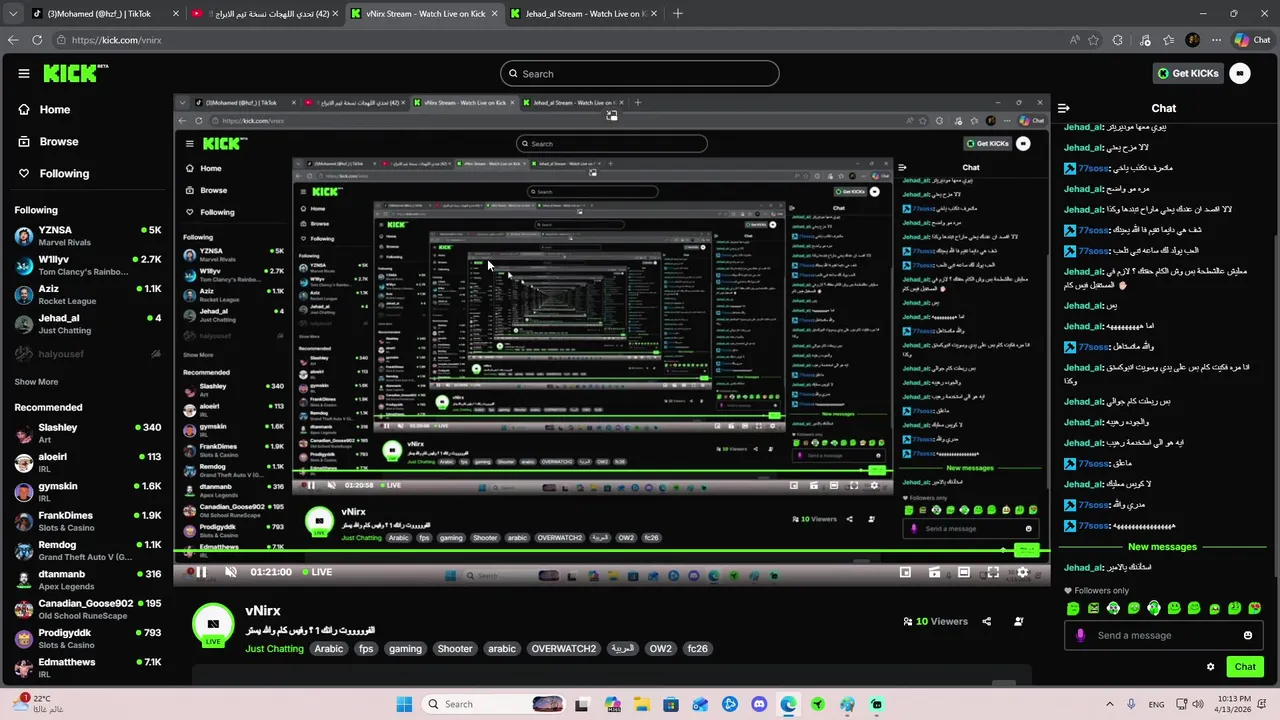Enter fullscreen mode on the player

[992, 572]
